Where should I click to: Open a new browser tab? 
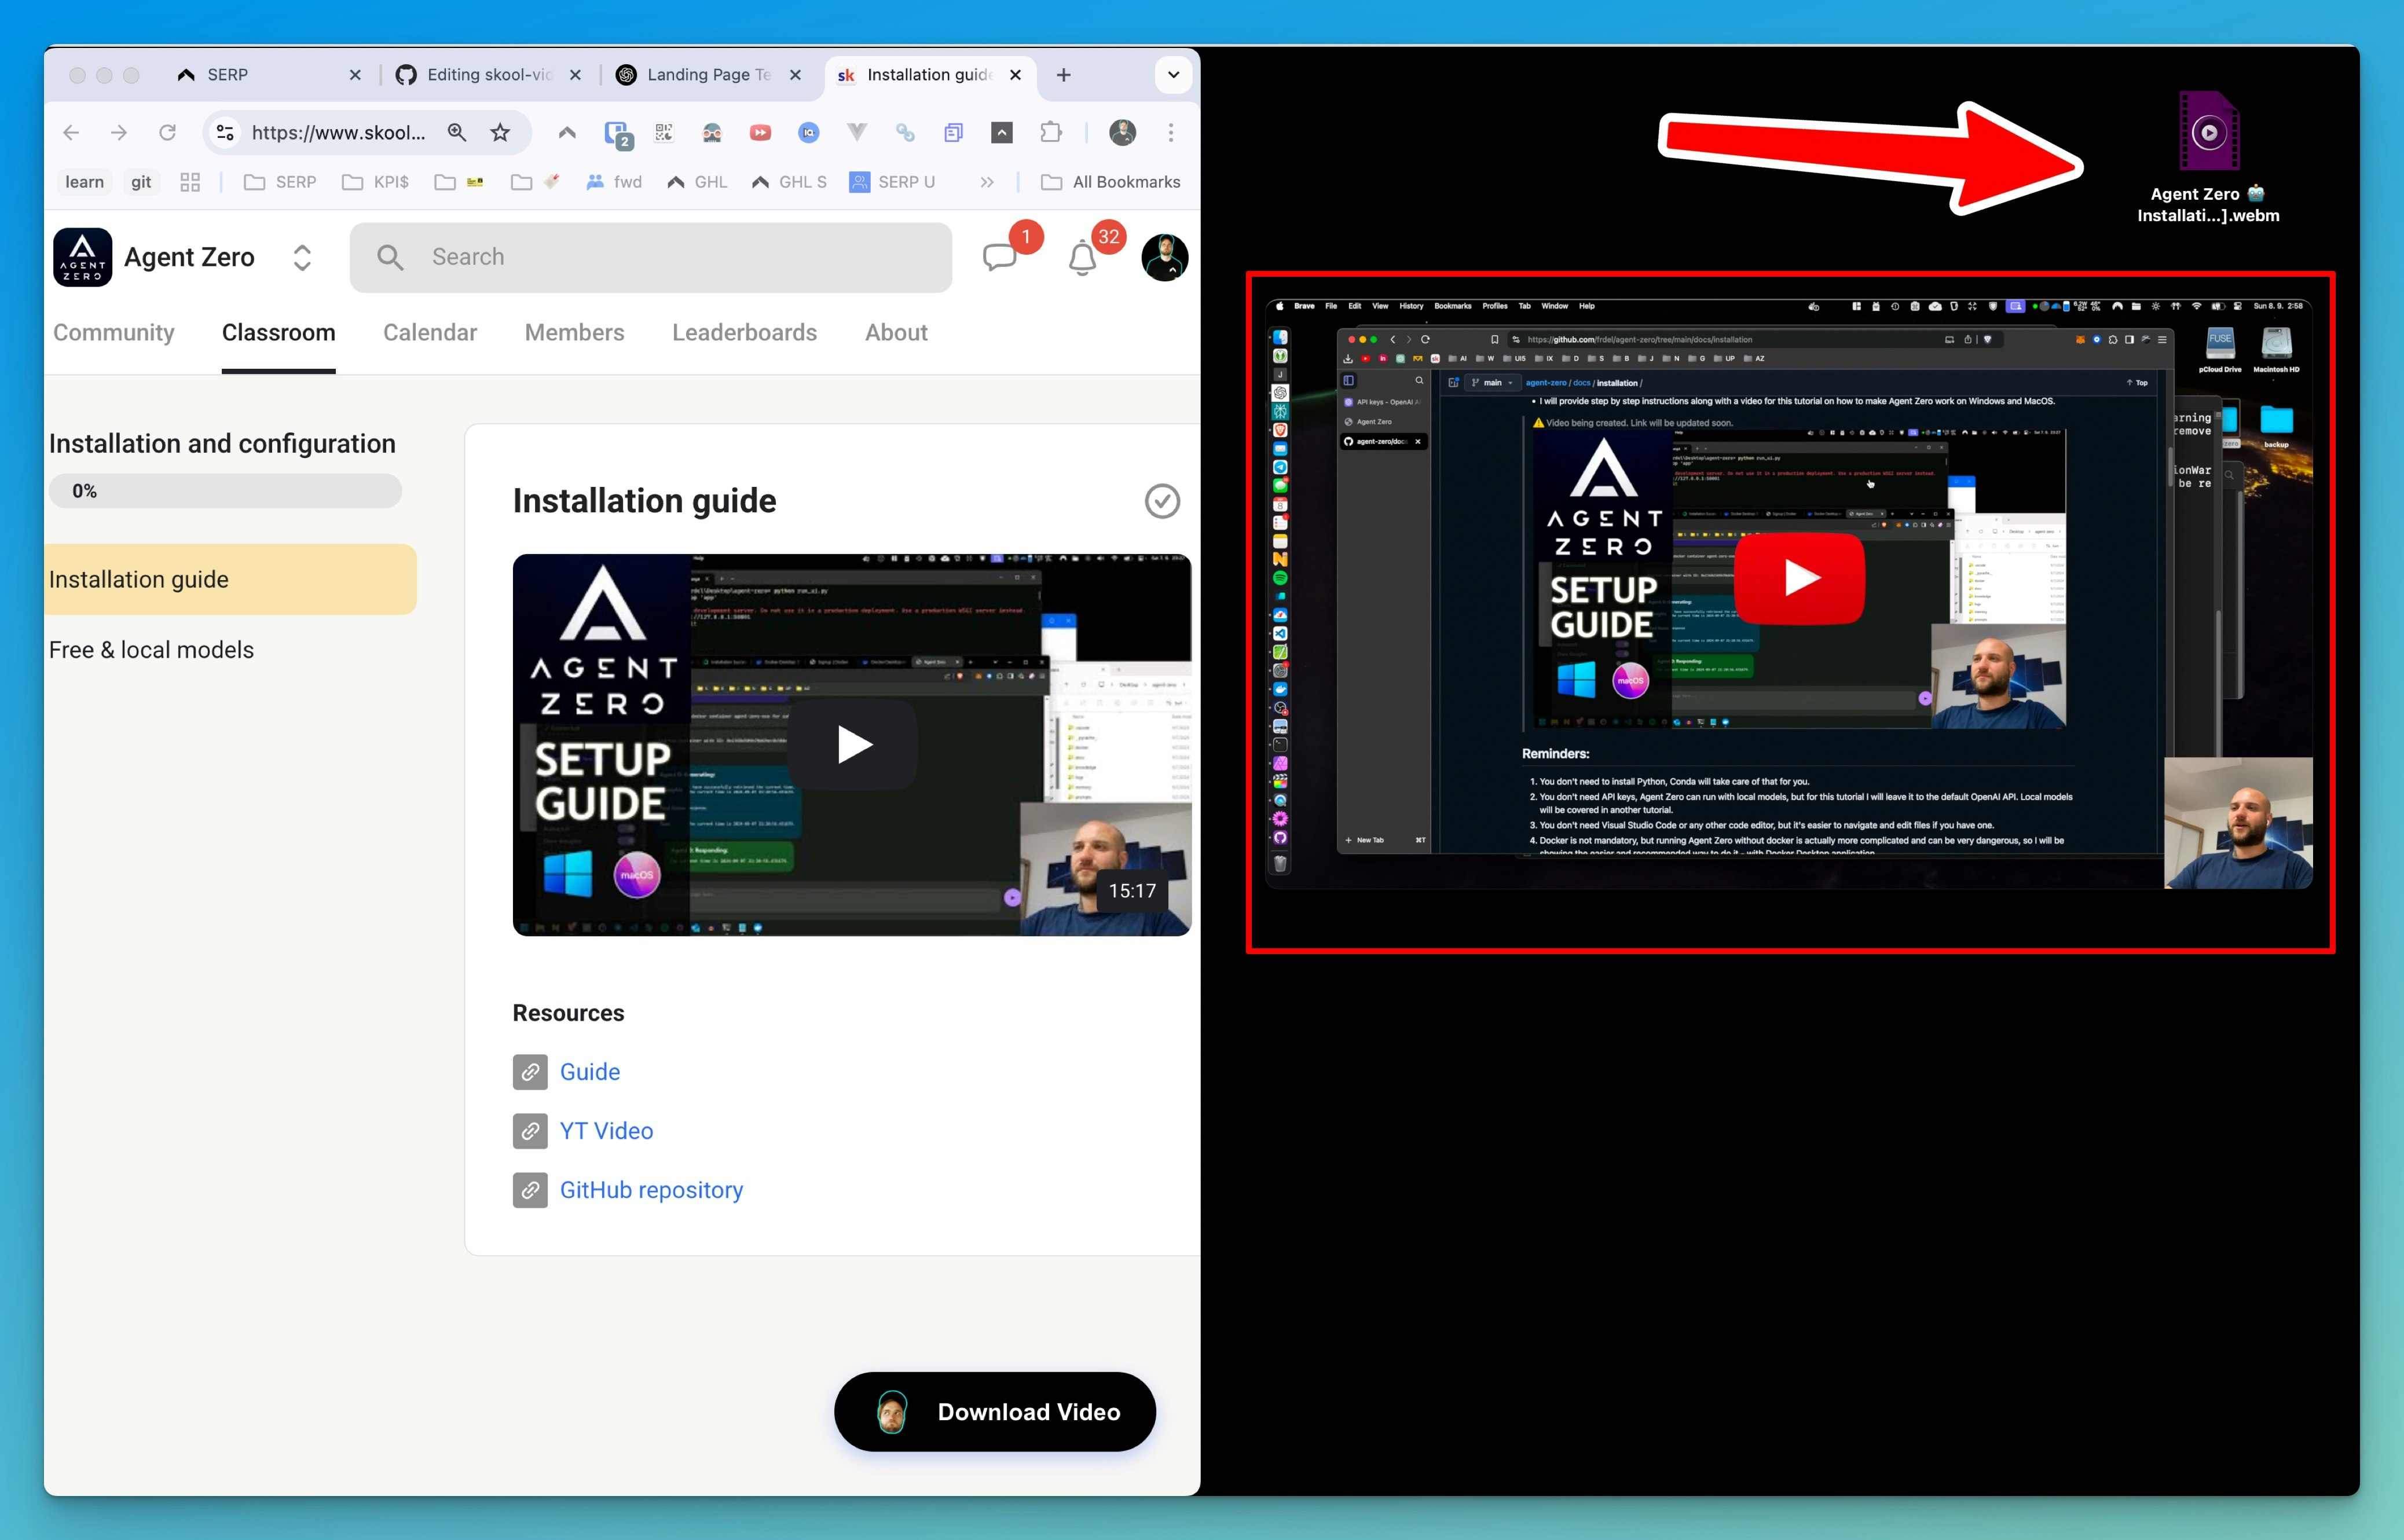point(1064,75)
